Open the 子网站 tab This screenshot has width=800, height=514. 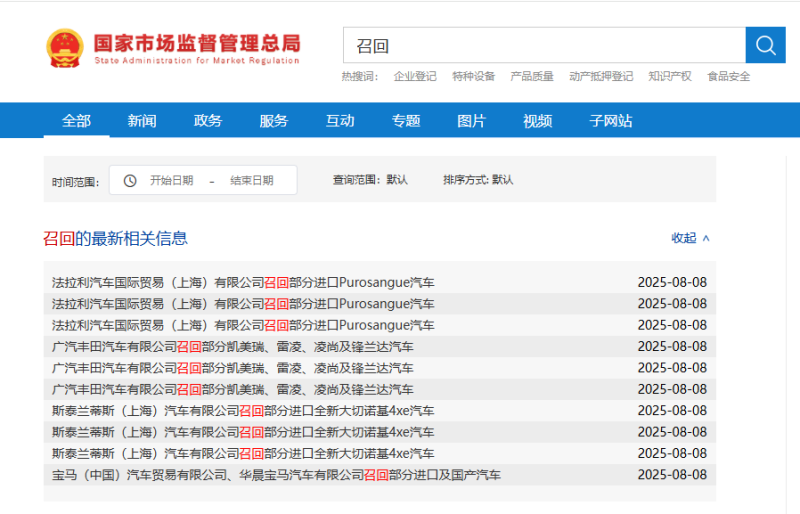[610, 121]
